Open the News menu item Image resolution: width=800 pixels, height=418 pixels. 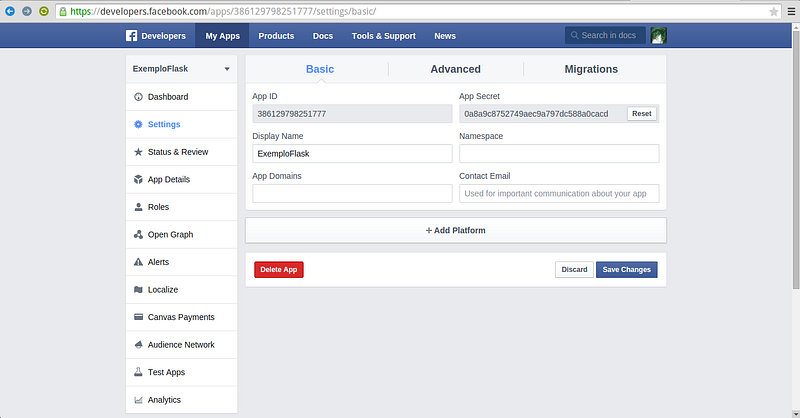coord(445,36)
